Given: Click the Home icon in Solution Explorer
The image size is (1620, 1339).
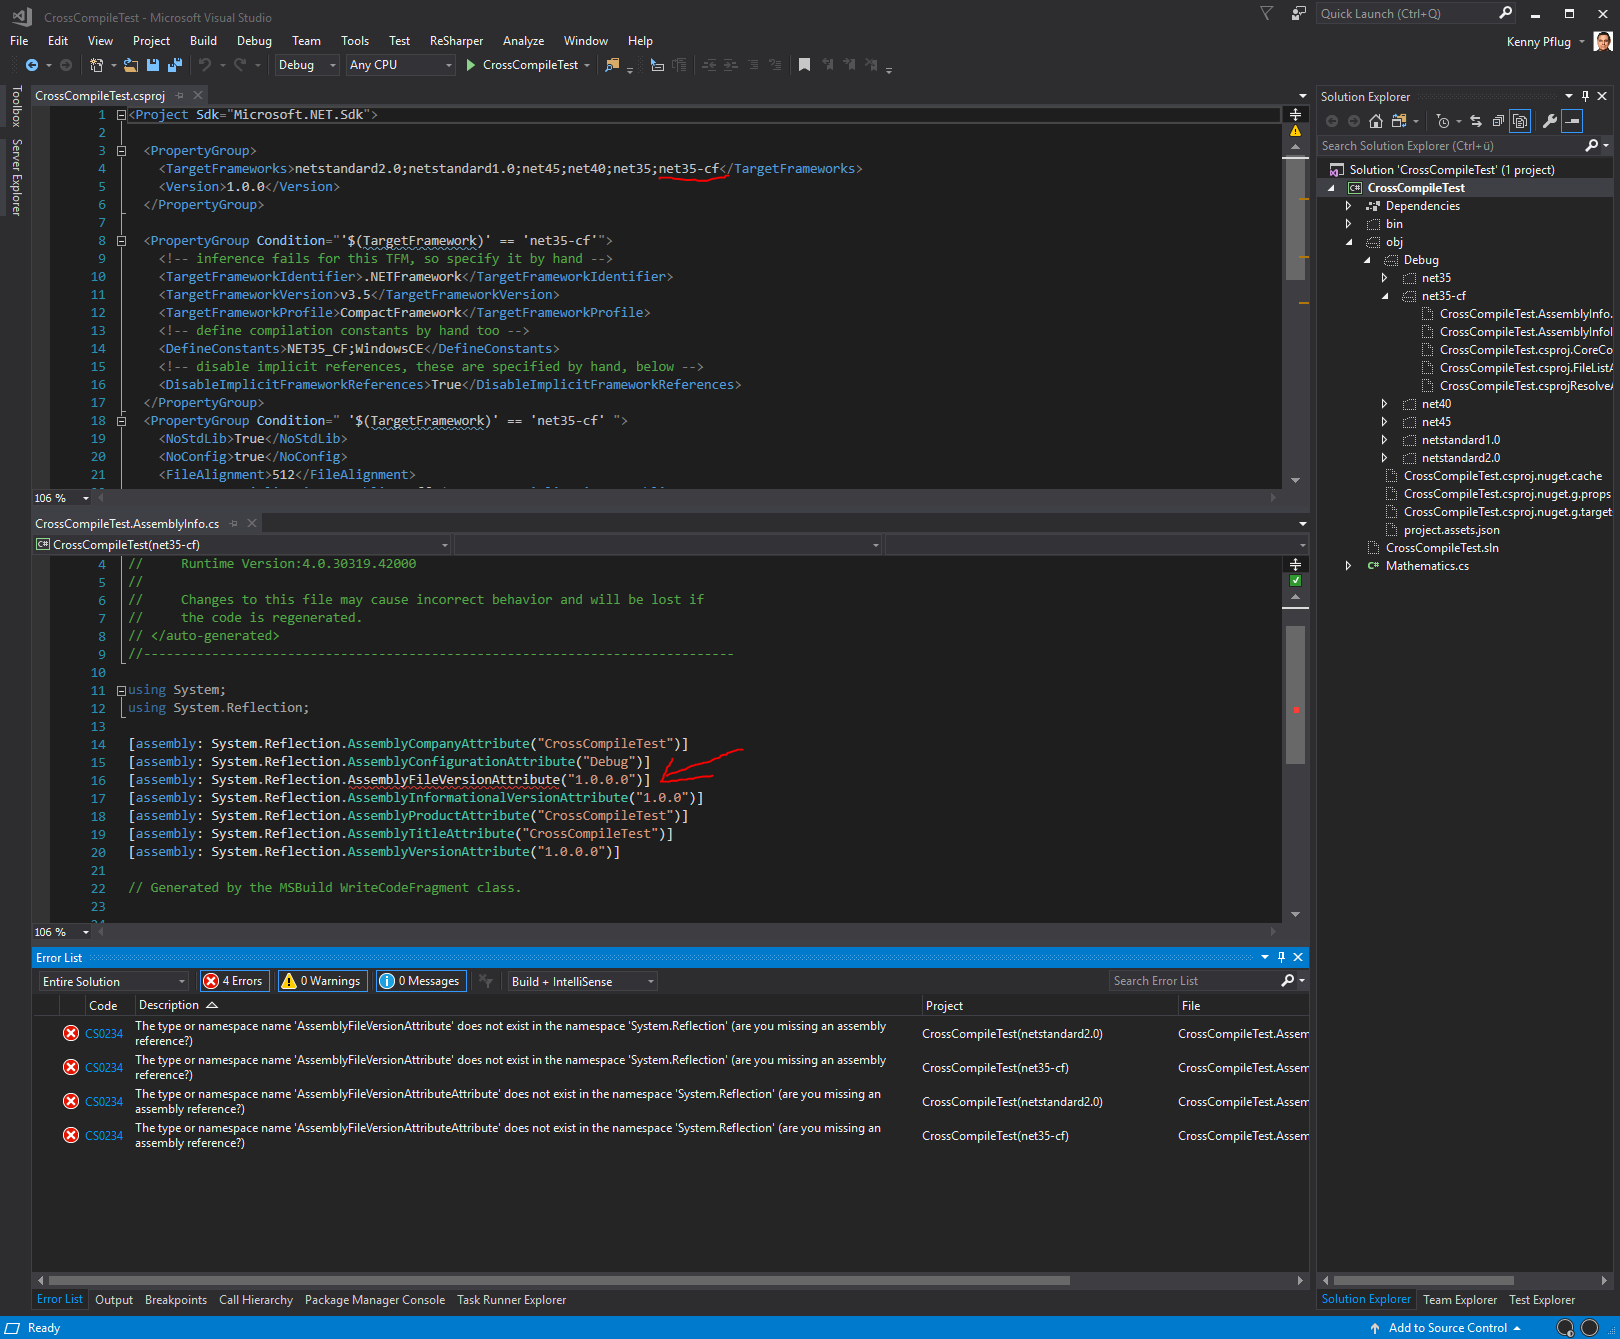Looking at the screenshot, I should 1376,122.
